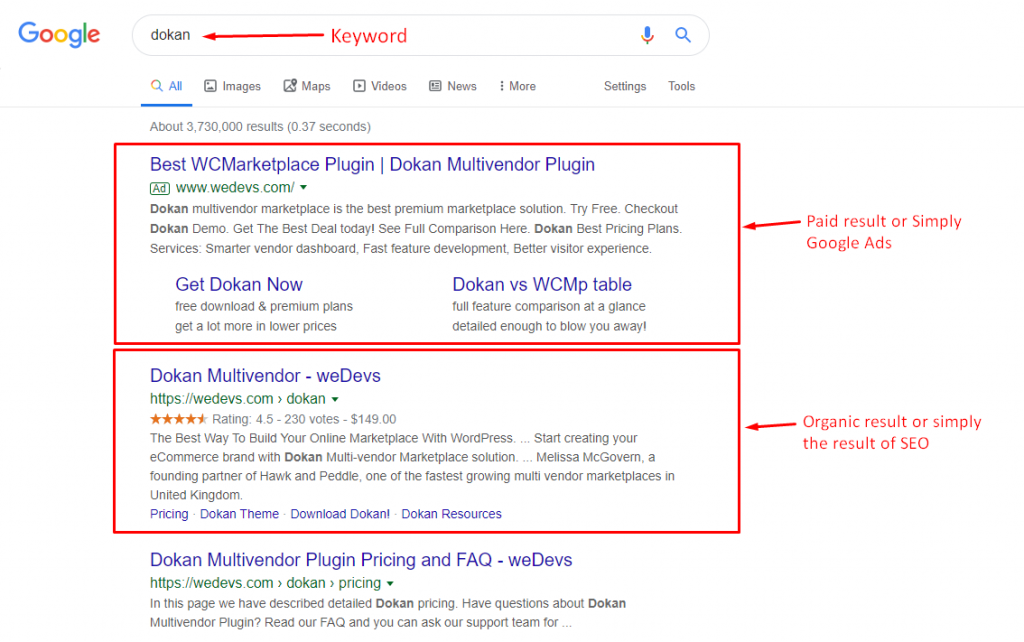This screenshot has width=1024, height=642.
Task: Click the search box containing dokan
Action: click(420, 35)
